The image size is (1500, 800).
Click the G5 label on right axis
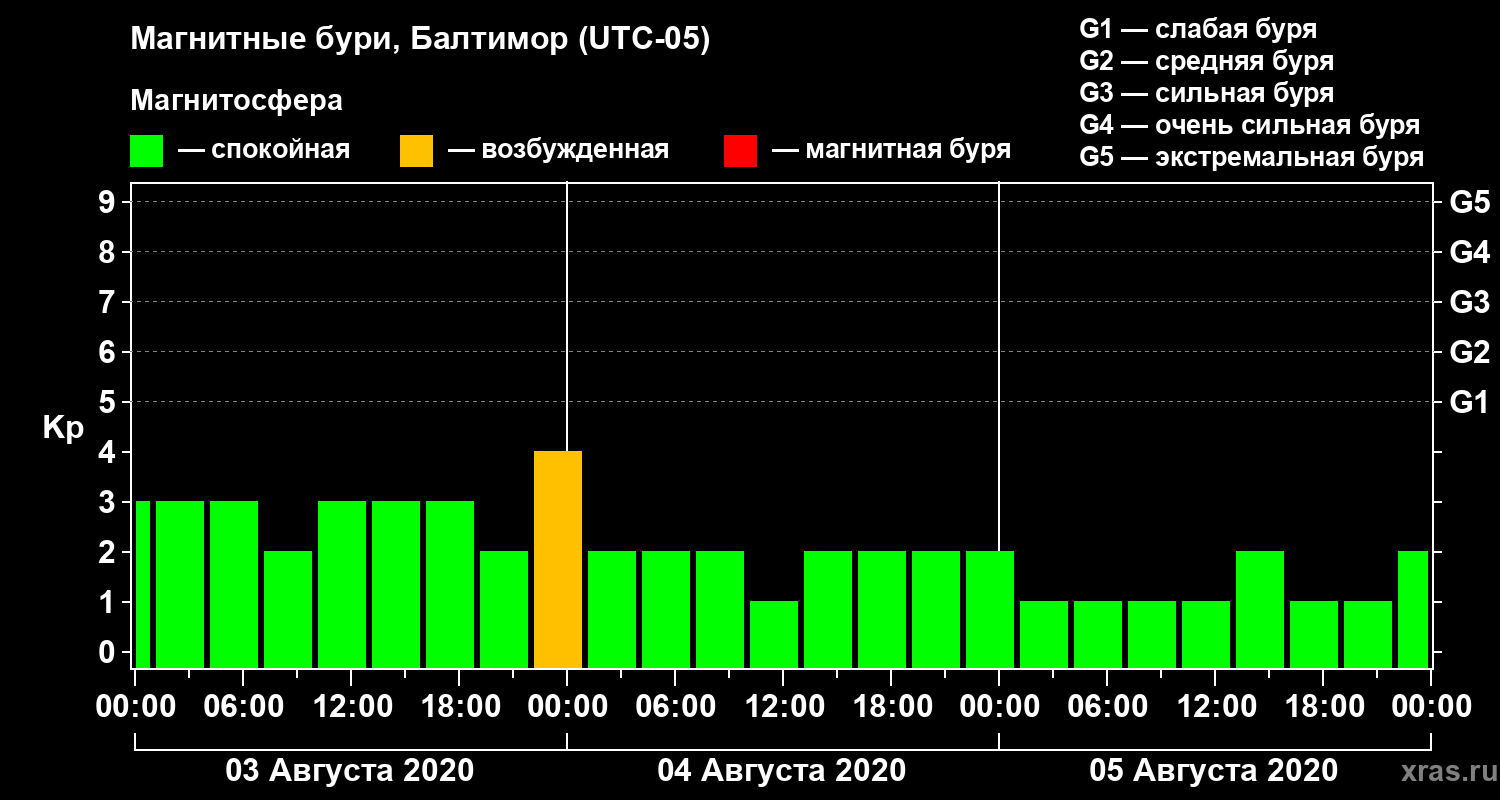click(1469, 202)
